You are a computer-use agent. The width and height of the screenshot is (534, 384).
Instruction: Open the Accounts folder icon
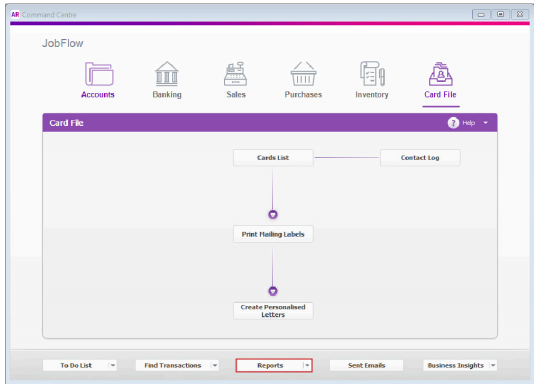99,74
